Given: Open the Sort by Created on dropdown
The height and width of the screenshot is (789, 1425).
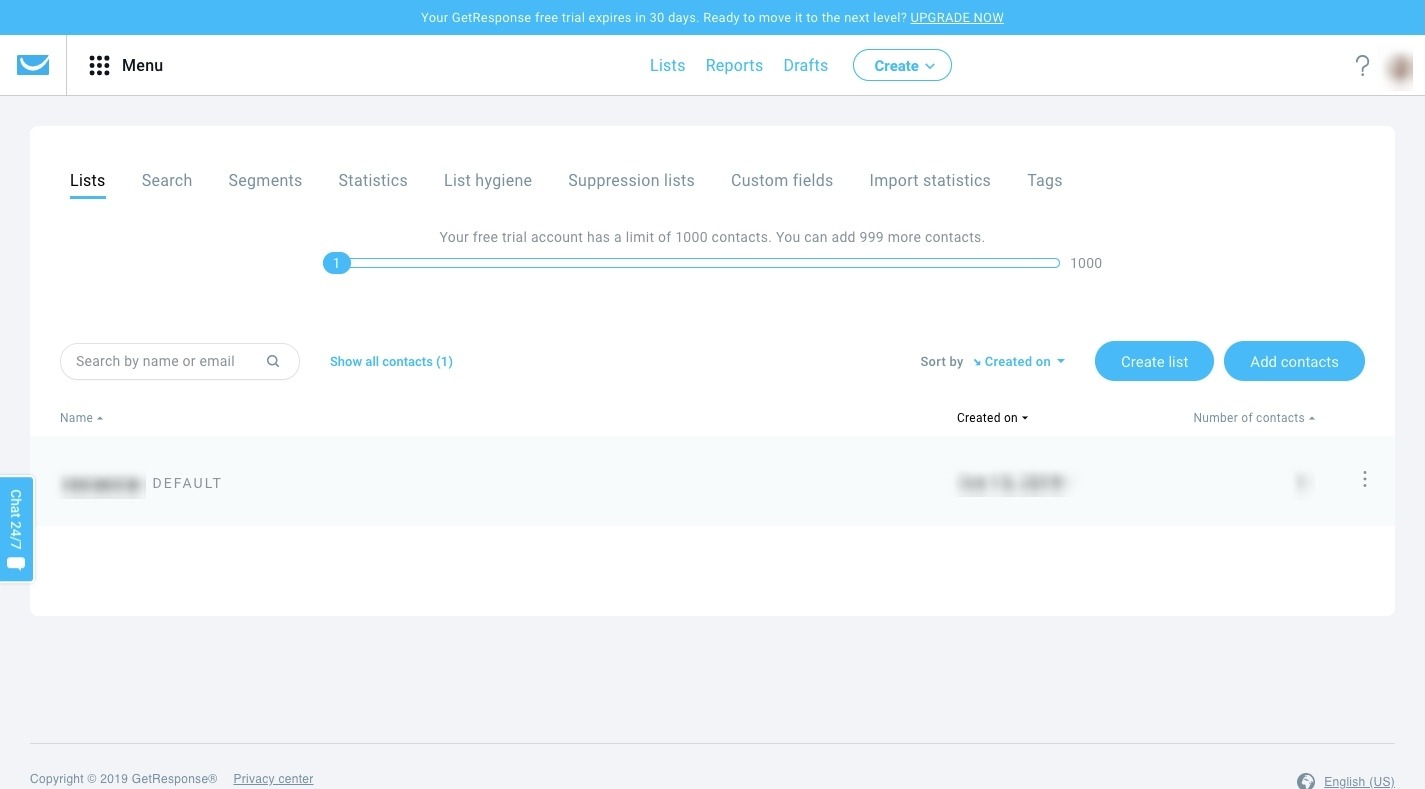Looking at the screenshot, I should coord(1018,361).
